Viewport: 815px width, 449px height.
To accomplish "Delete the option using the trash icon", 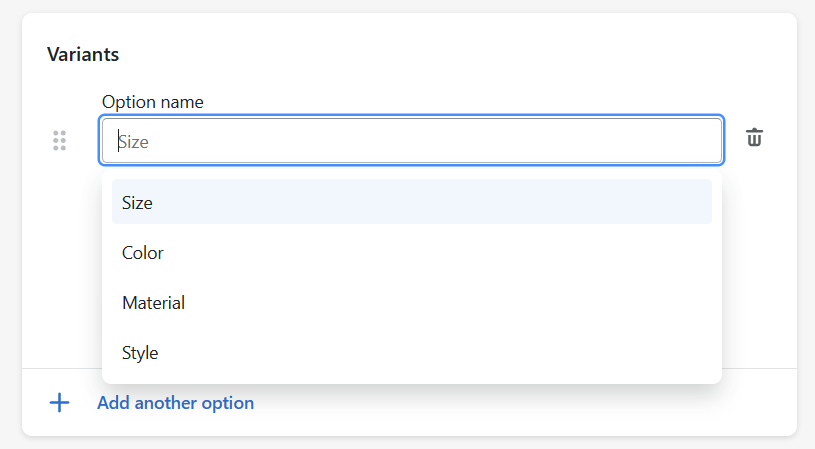I will coord(754,138).
